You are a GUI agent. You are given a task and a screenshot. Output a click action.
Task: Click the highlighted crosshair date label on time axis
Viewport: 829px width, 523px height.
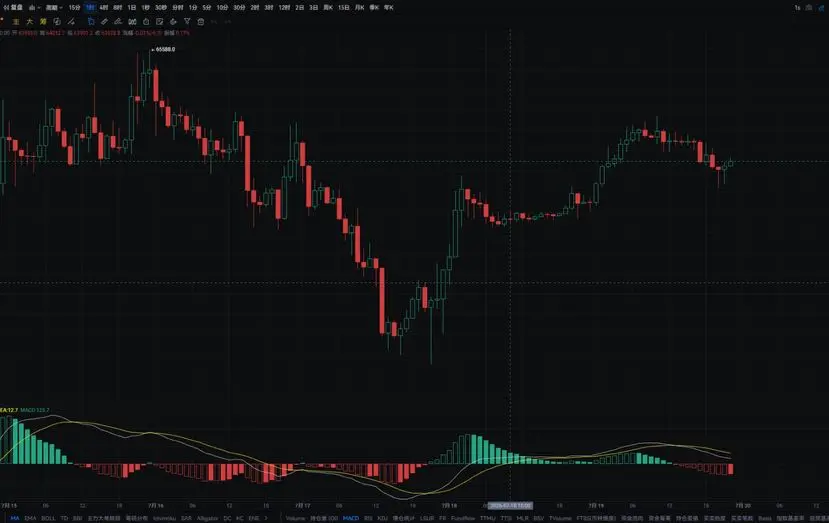point(510,506)
